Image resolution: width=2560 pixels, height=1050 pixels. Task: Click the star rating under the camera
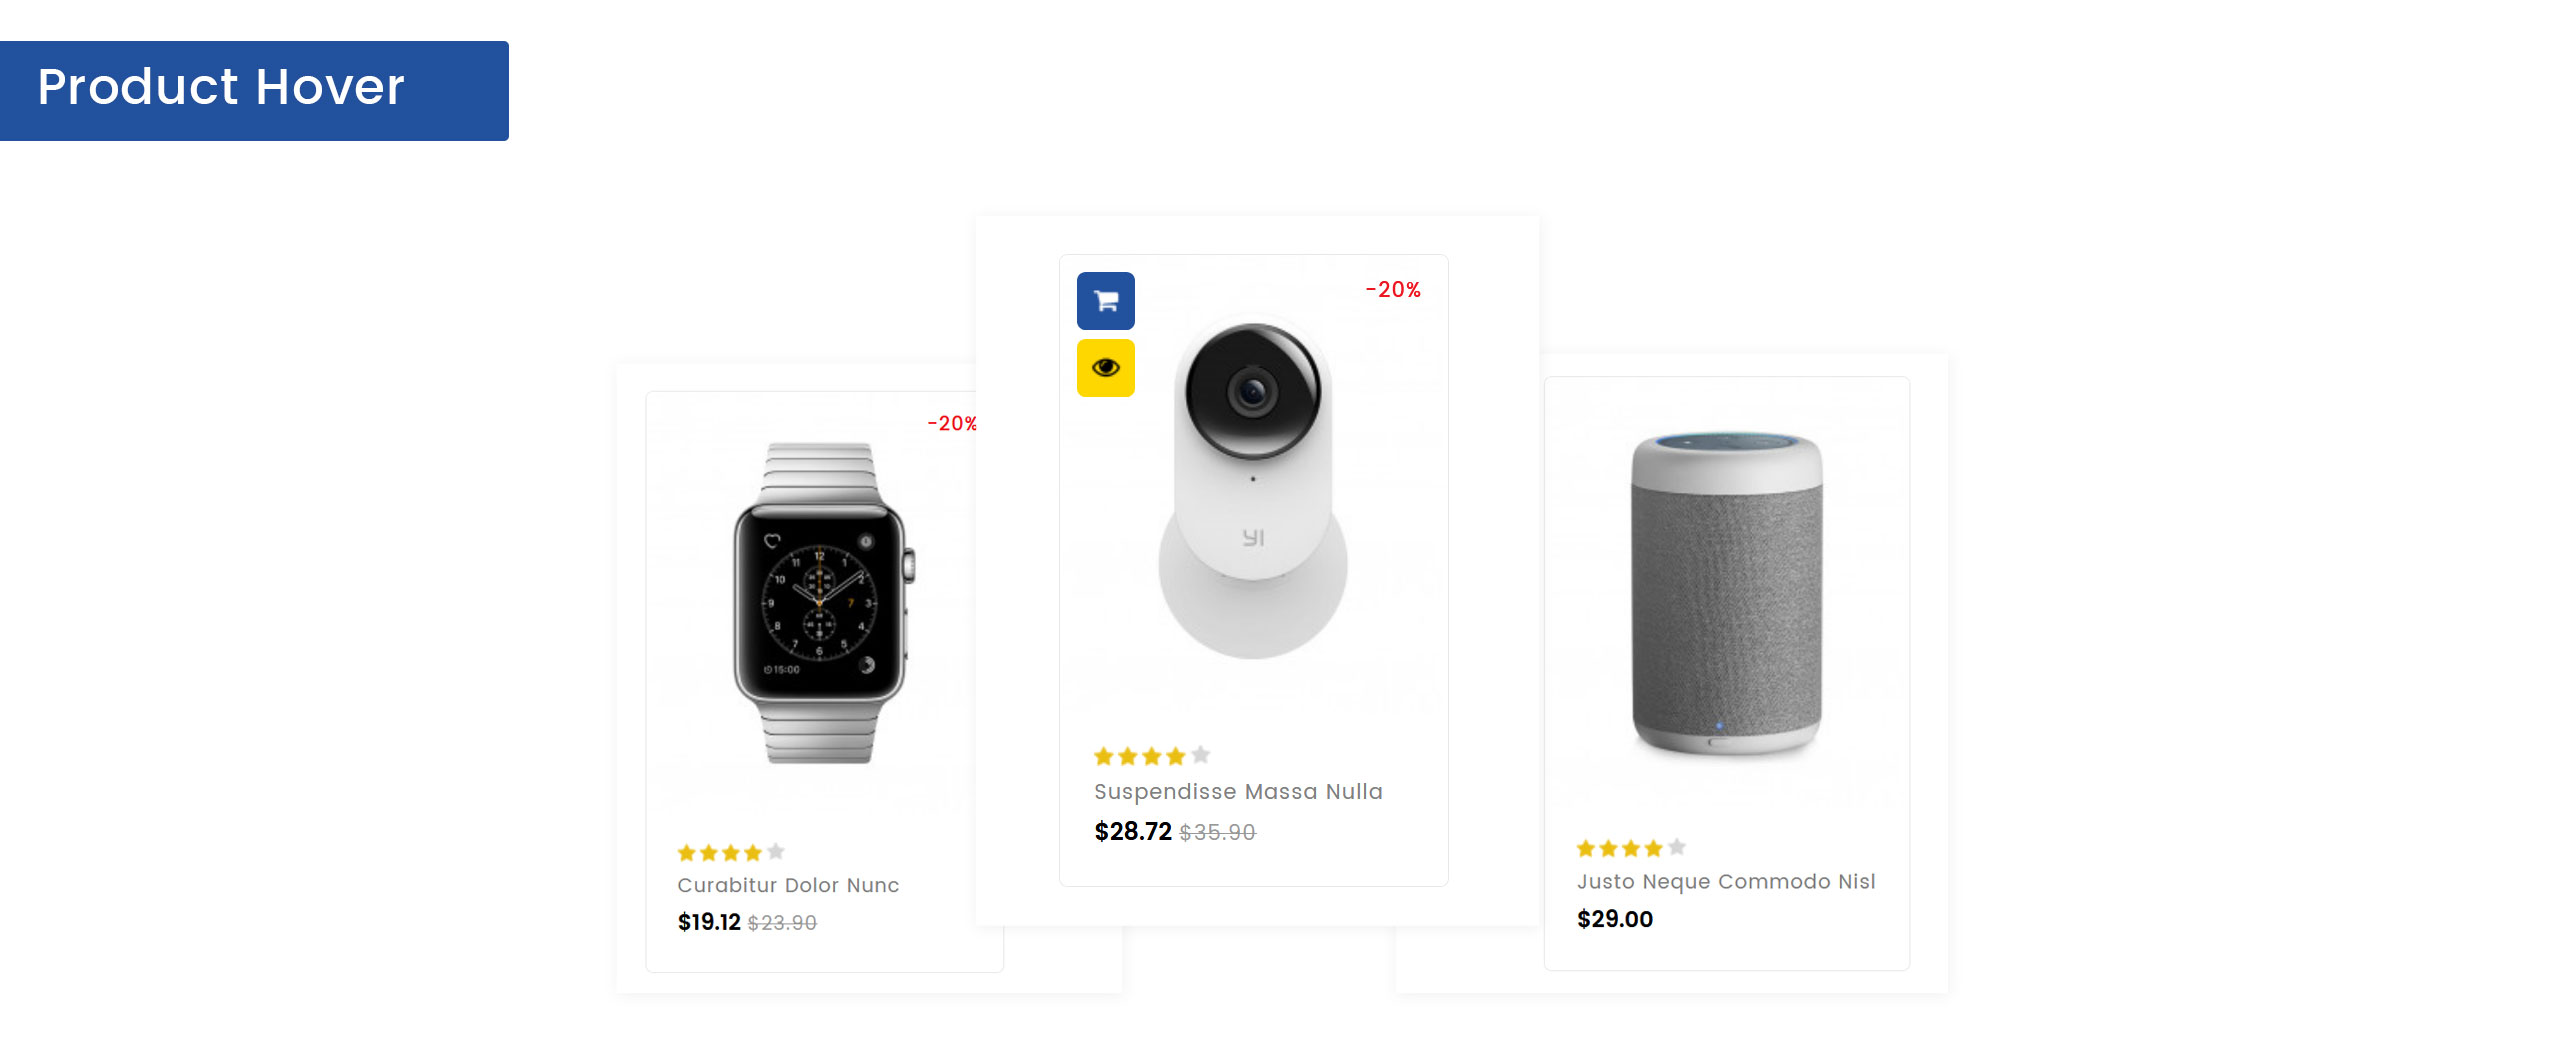tap(1152, 756)
